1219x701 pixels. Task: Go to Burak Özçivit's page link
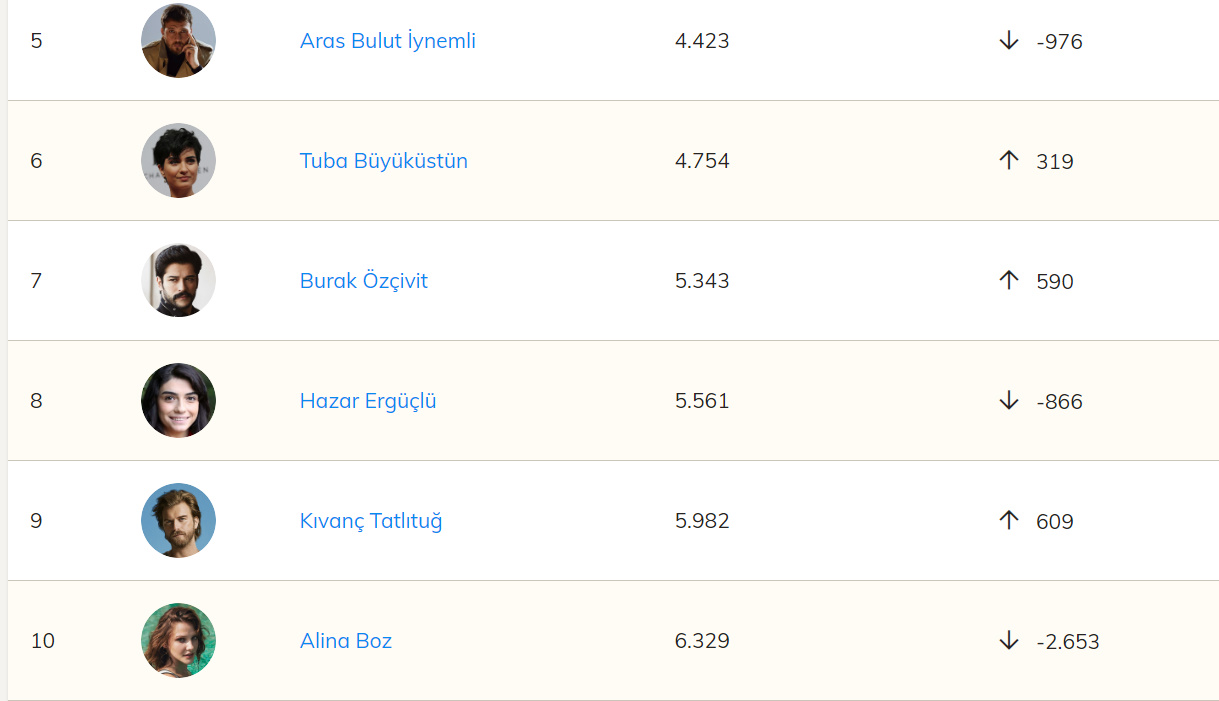(363, 281)
